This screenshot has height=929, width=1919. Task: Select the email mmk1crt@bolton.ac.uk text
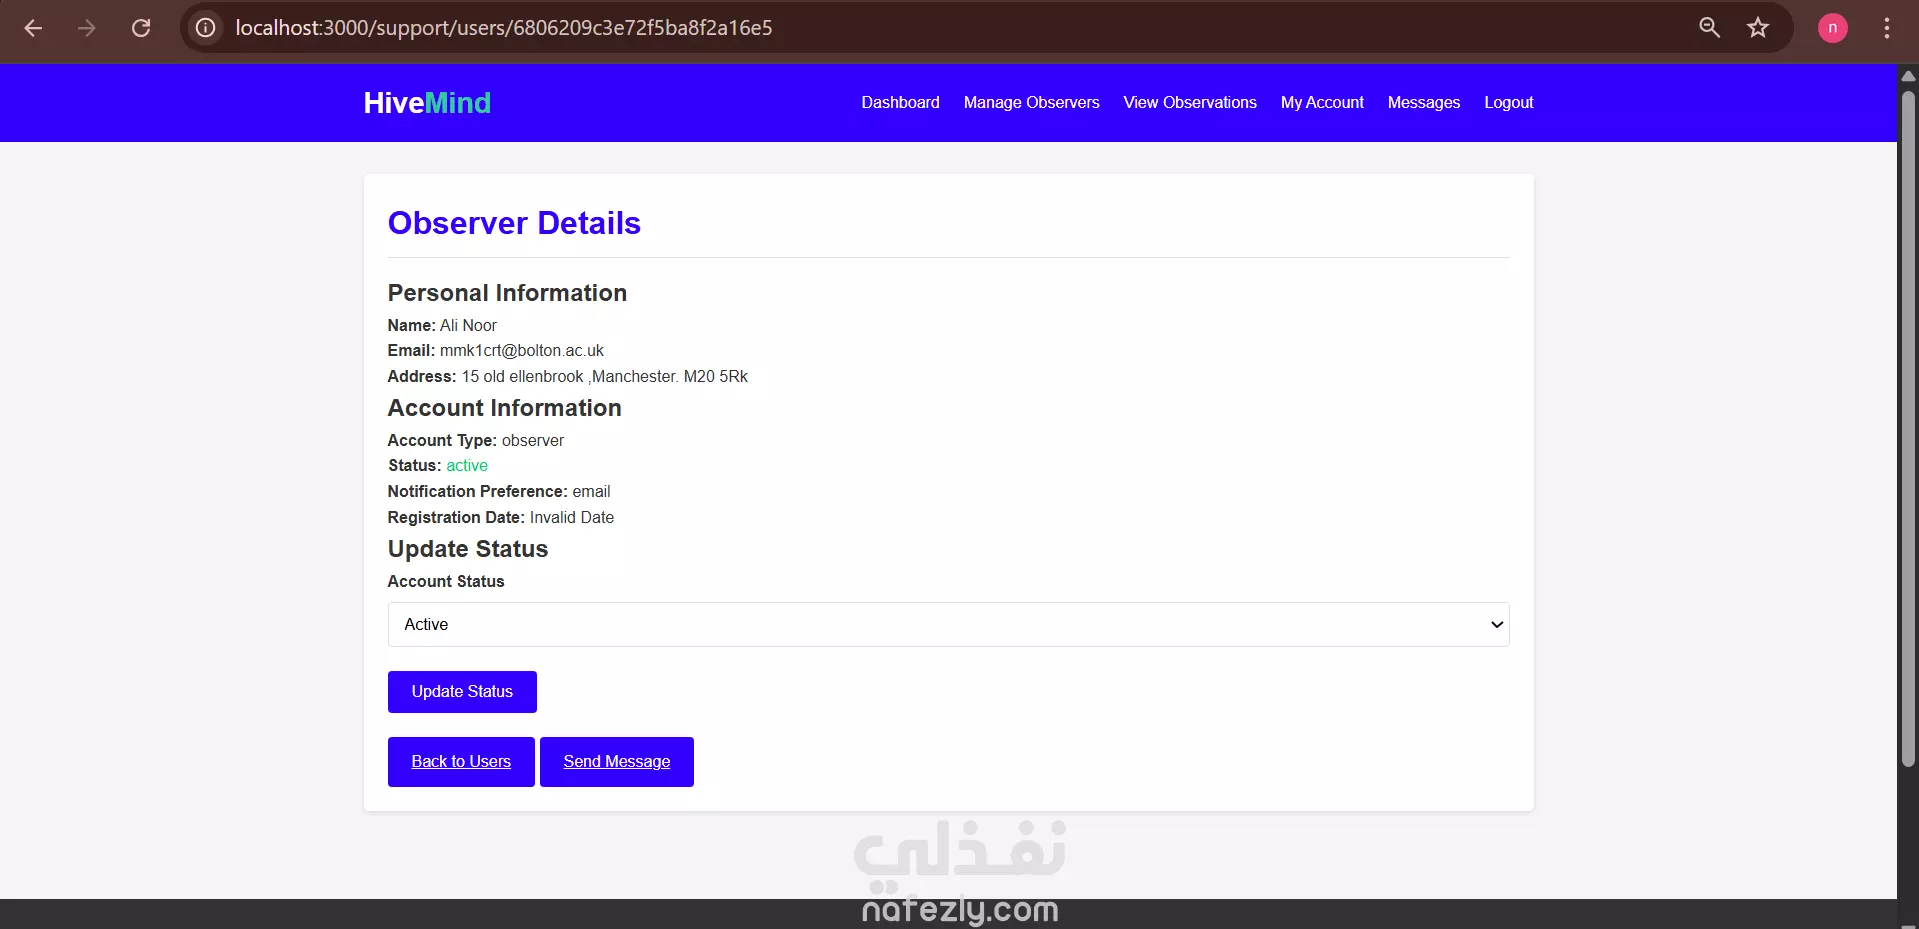pyautogui.click(x=522, y=351)
